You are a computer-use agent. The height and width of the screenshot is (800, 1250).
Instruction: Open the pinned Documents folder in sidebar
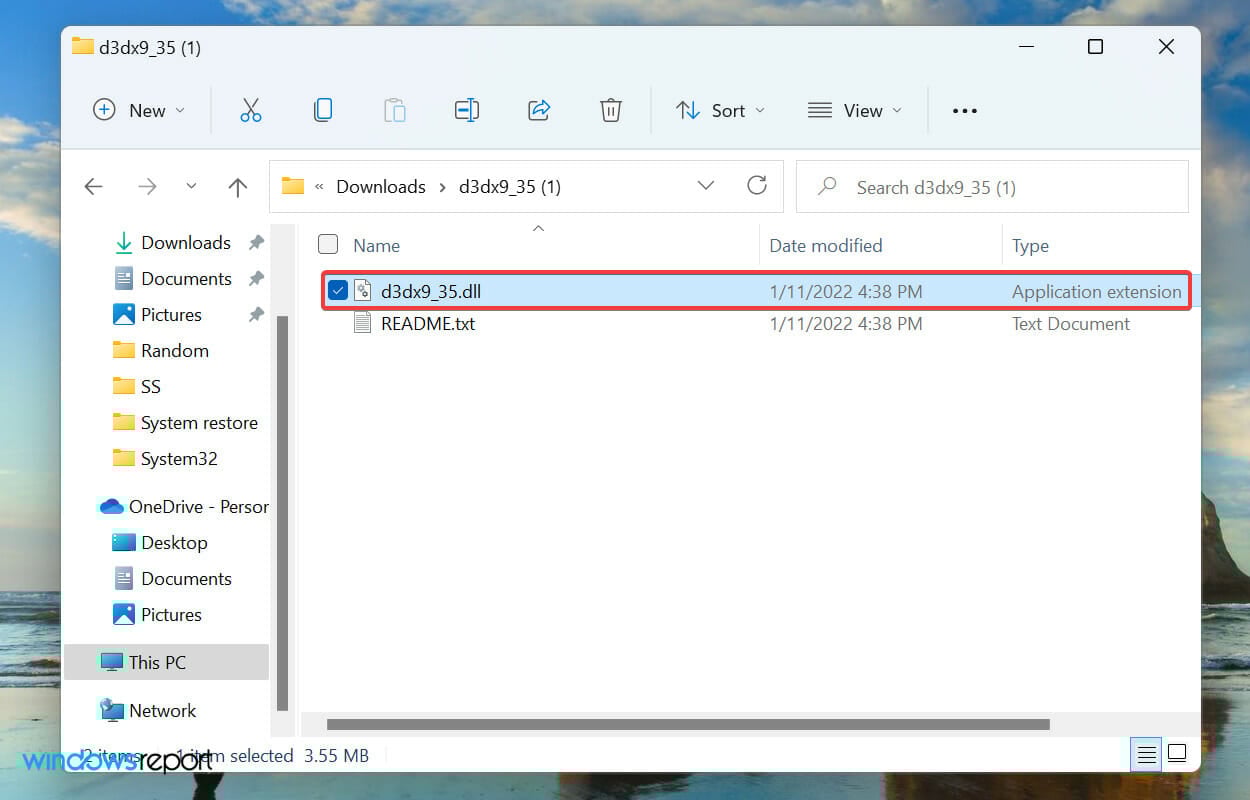tap(186, 279)
